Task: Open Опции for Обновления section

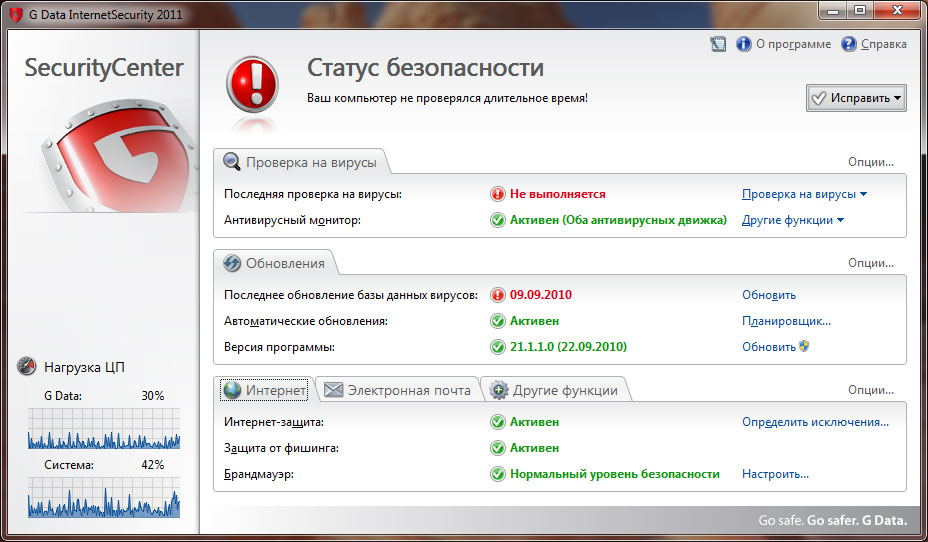Action: click(871, 263)
